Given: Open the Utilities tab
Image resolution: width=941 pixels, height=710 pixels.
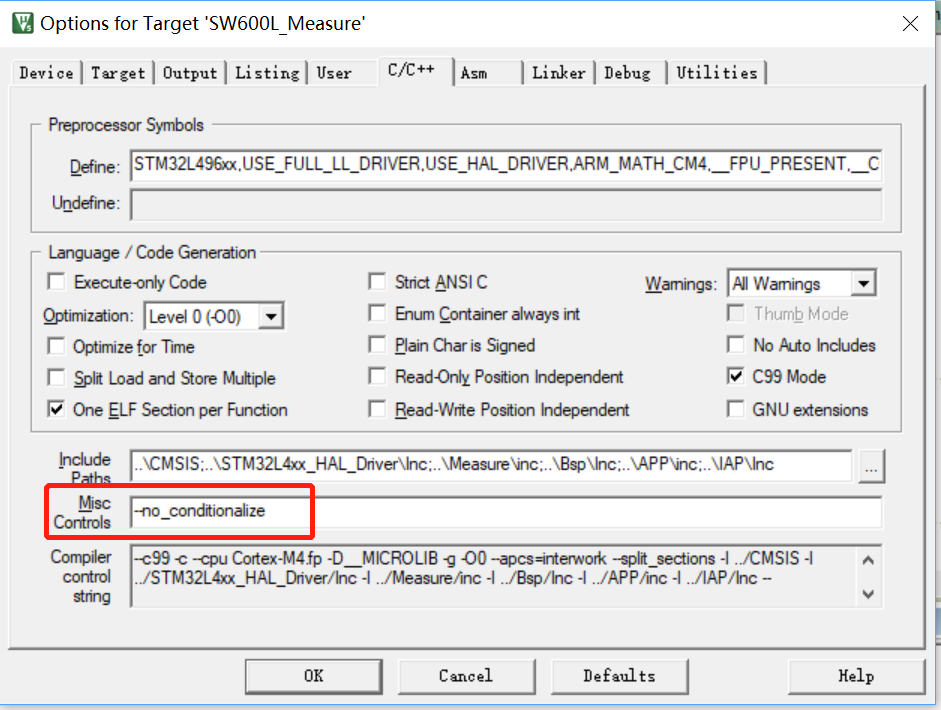Looking at the screenshot, I should 717,73.
